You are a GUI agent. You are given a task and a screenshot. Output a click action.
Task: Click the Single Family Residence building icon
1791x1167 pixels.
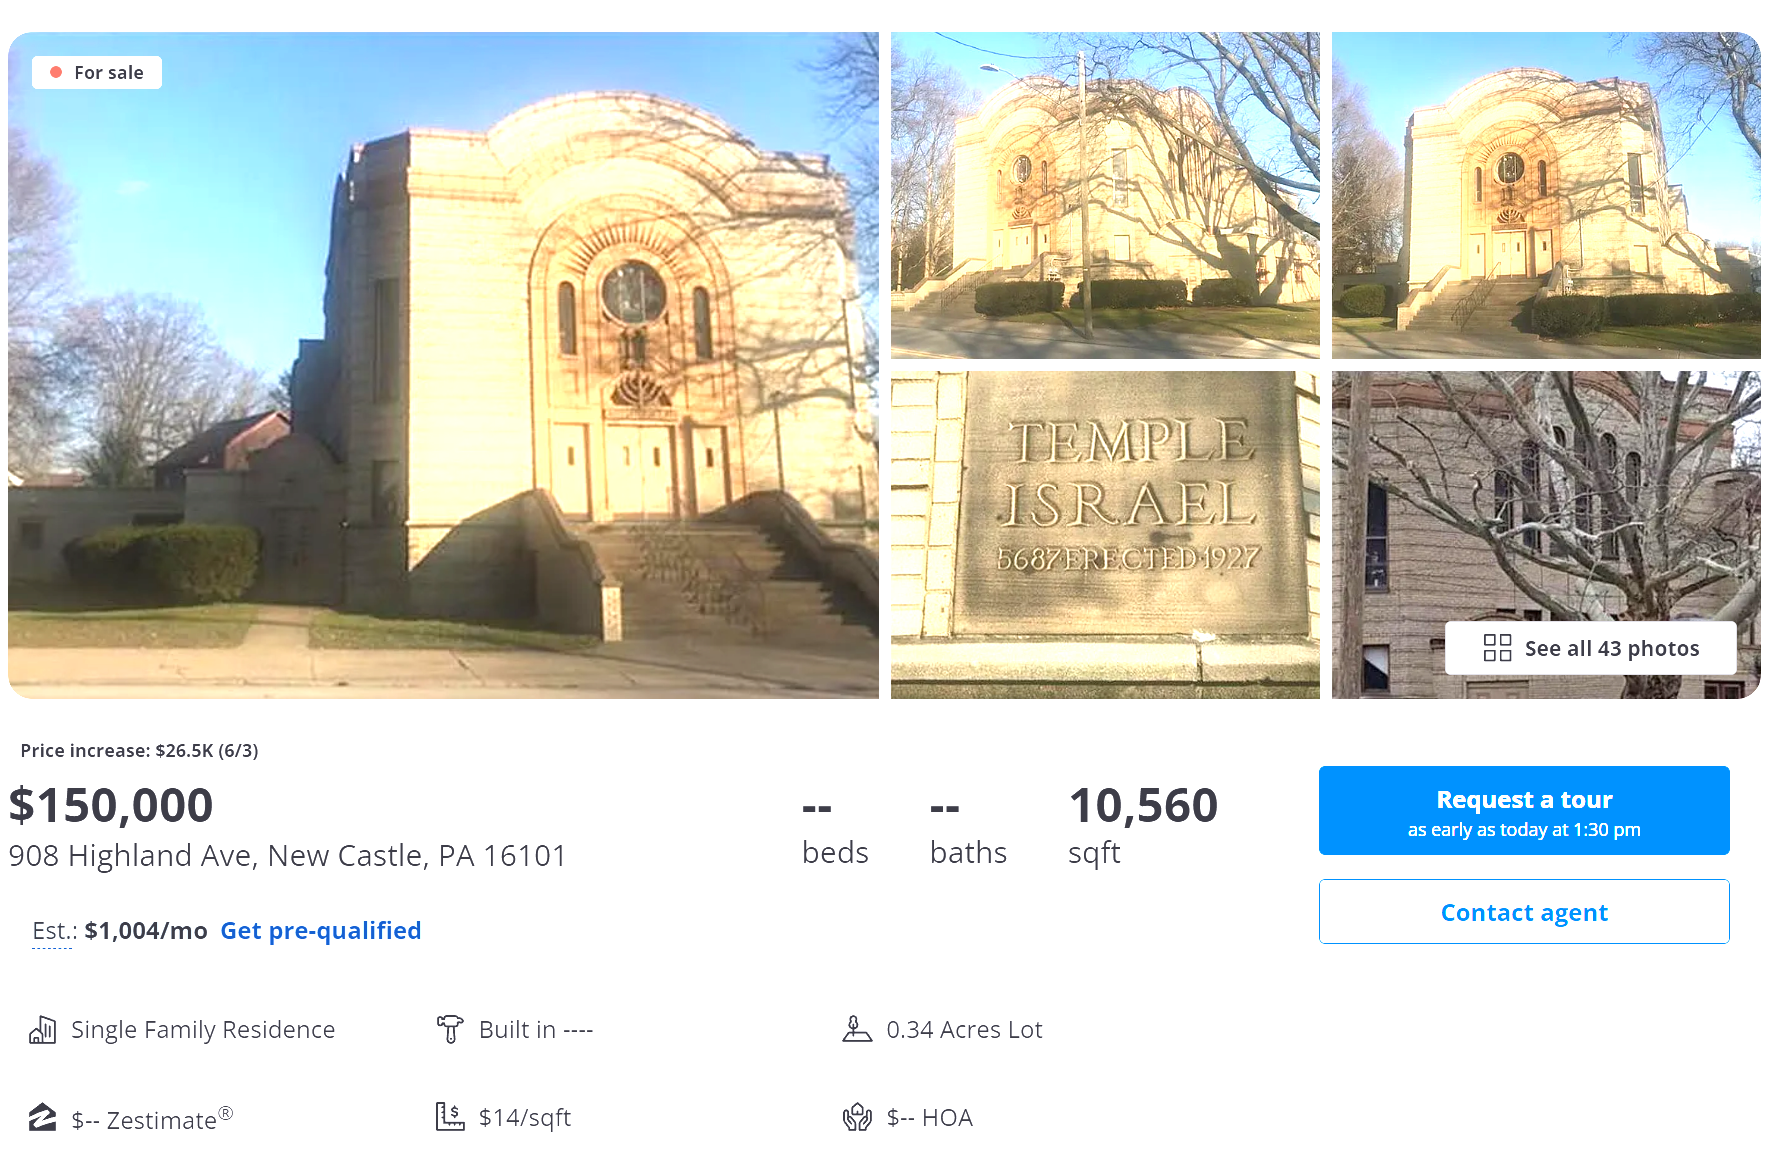43,1030
